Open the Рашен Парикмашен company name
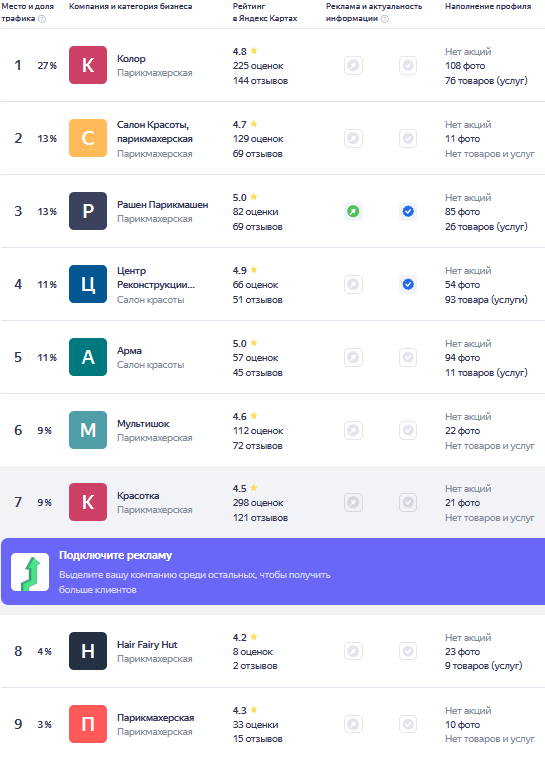This screenshot has width=545, height=765. (x=162, y=204)
